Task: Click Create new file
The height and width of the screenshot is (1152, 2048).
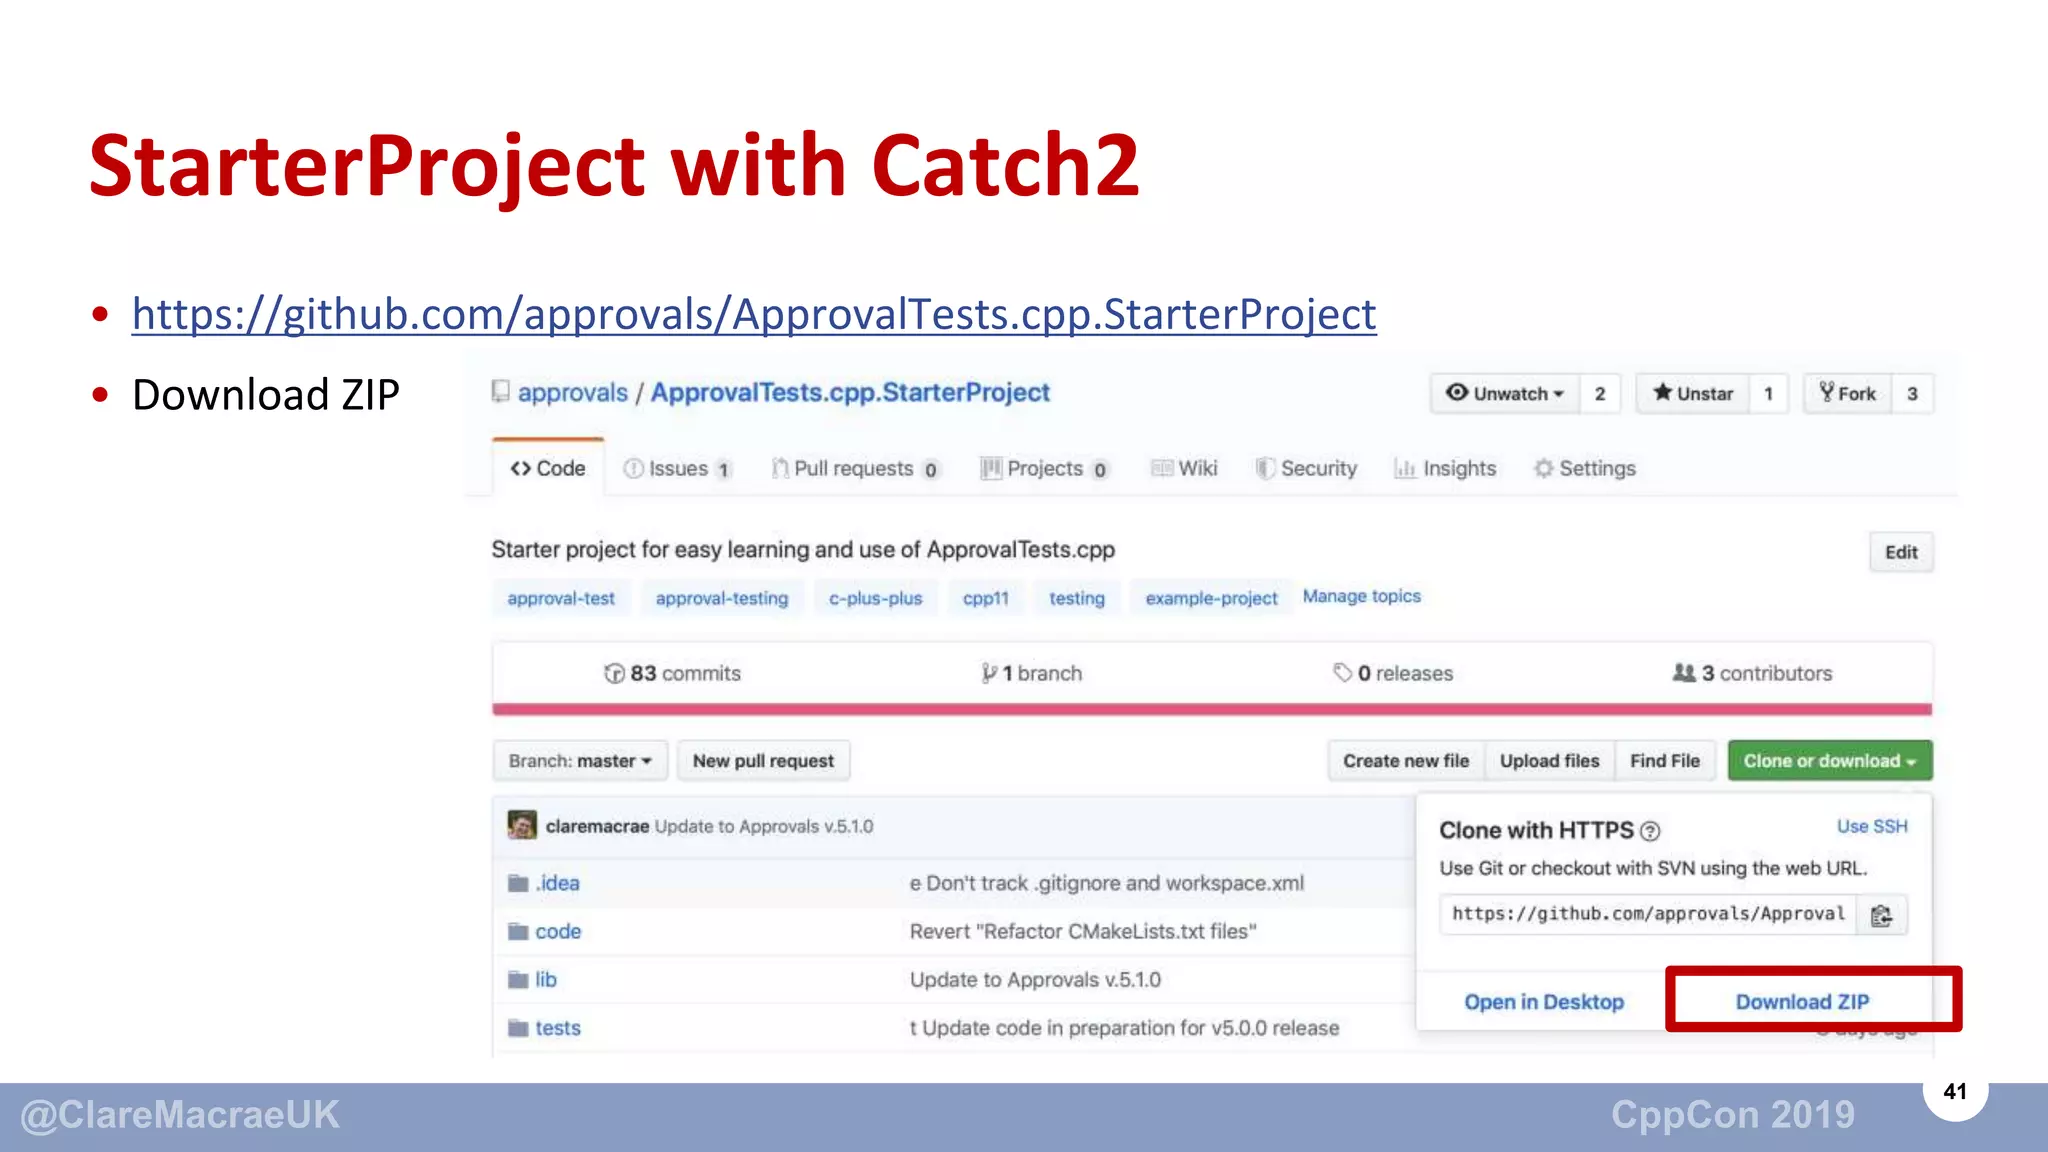Action: point(1406,761)
